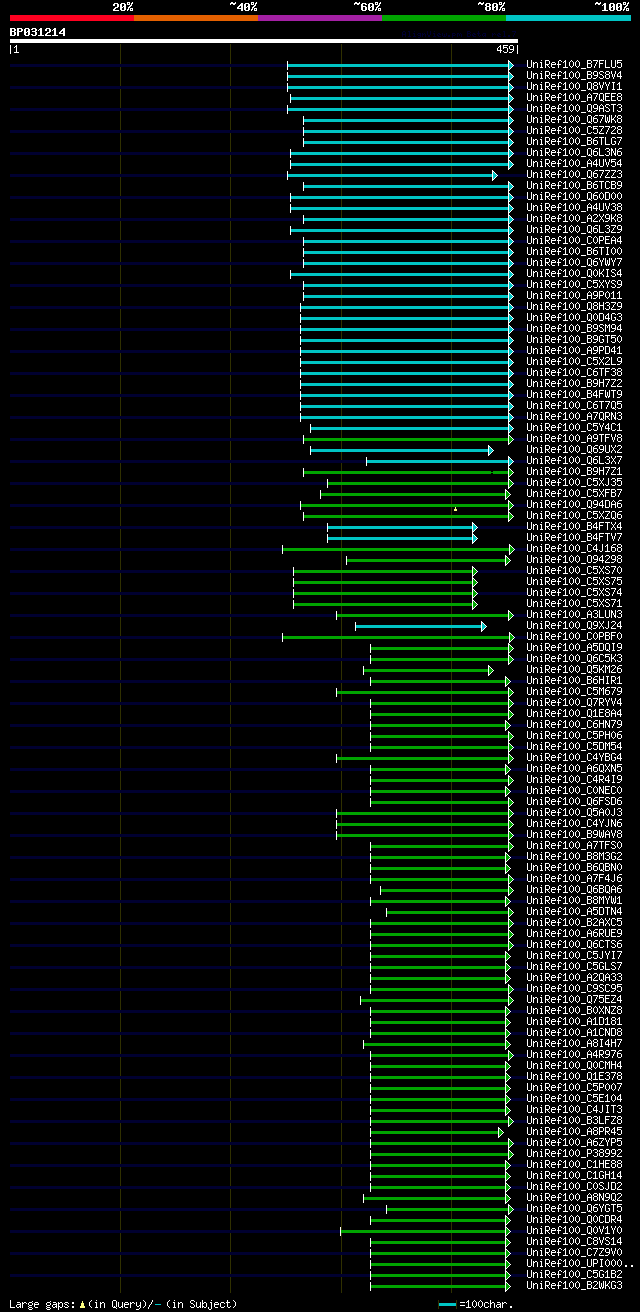Open the UniRef100_B7FLU5 hit label

(x=574, y=64)
